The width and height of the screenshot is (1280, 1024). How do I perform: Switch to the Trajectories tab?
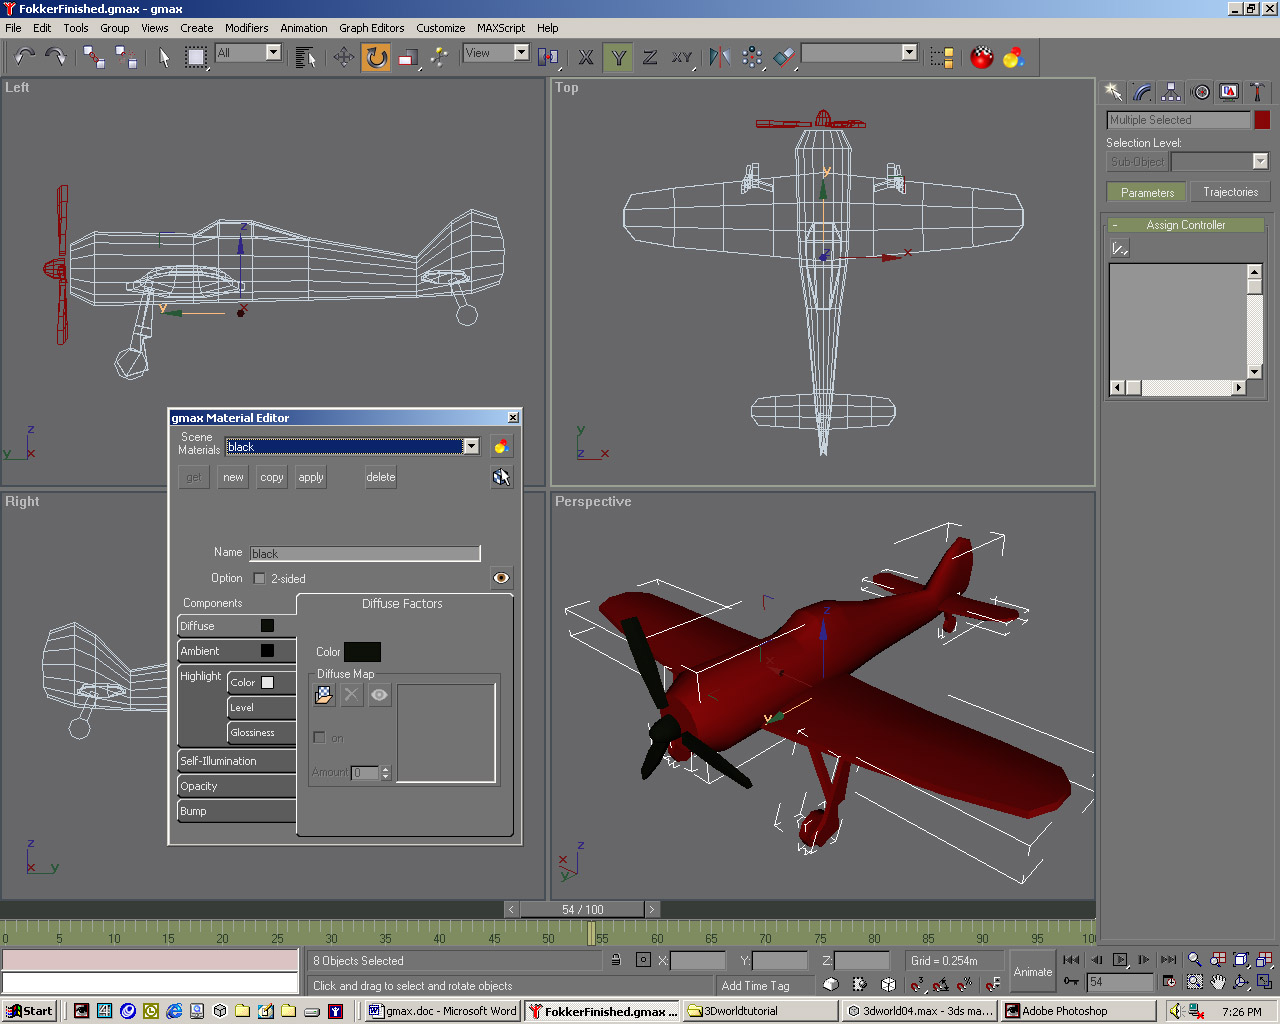pyautogui.click(x=1230, y=192)
